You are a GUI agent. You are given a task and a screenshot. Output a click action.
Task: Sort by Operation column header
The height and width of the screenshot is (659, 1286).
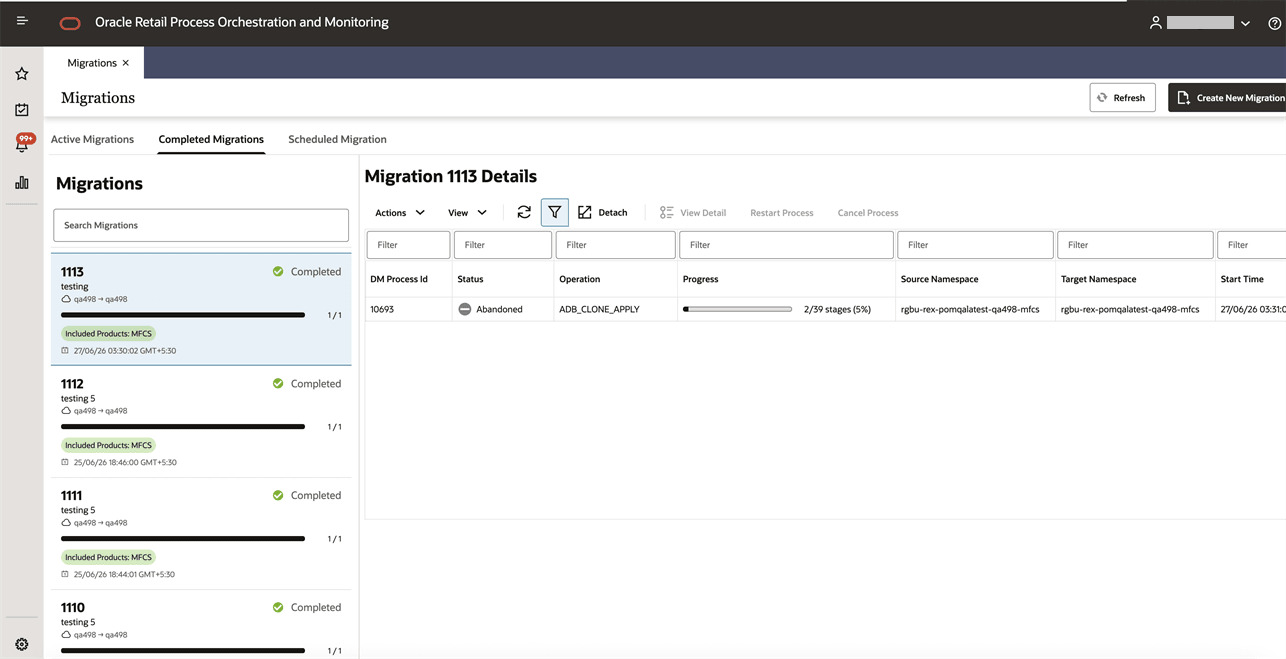pyautogui.click(x=580, y=279)
